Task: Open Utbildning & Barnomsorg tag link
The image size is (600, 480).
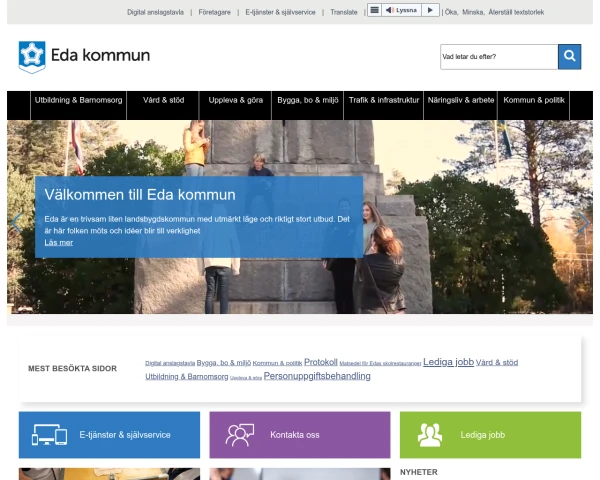Action: click(x=187, y=377)
